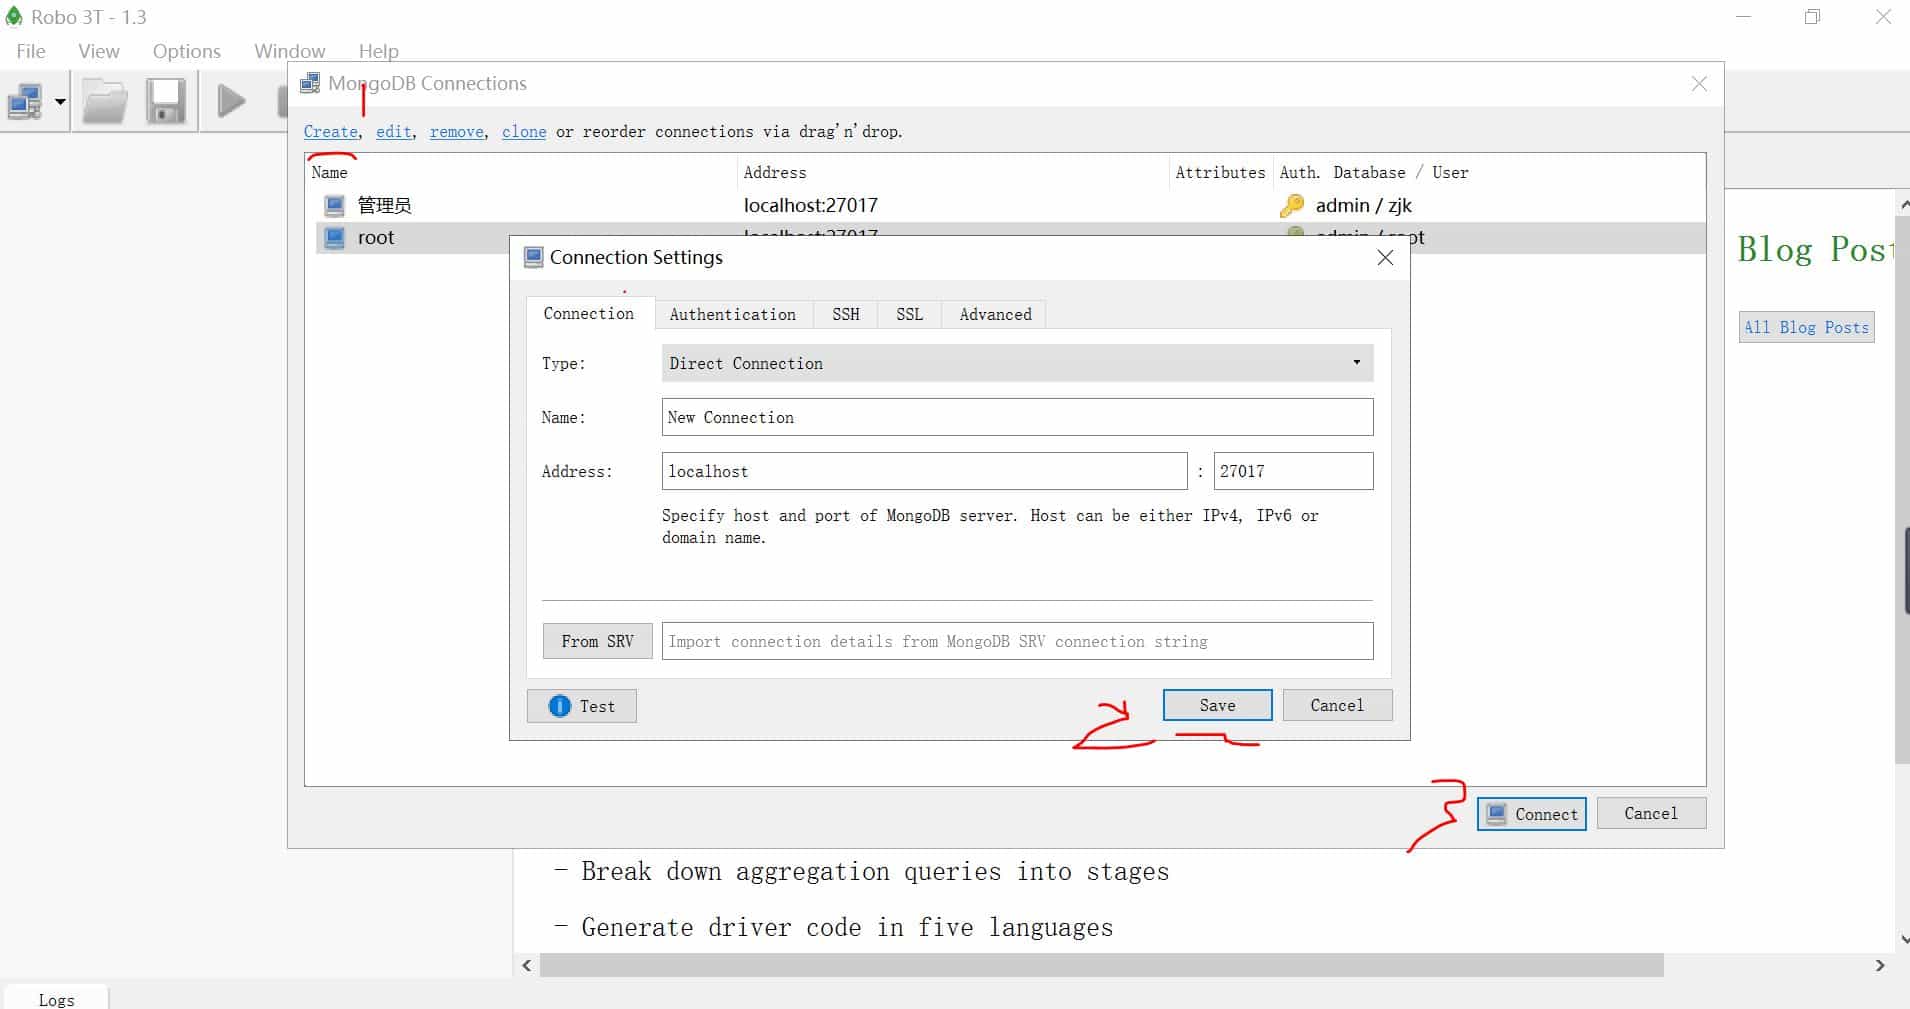Minimize the Robo 3T window

click(1744, 17)
